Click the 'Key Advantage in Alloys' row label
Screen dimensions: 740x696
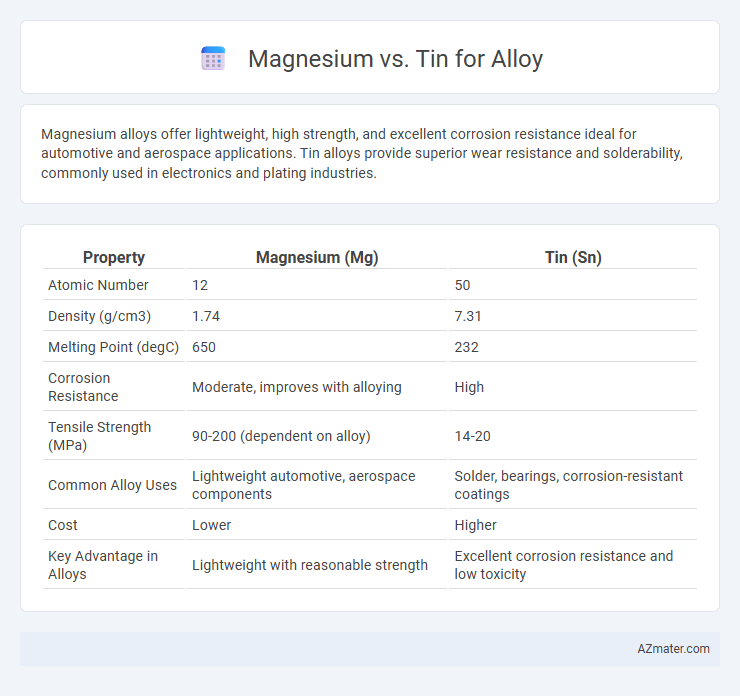click(103, 565)
